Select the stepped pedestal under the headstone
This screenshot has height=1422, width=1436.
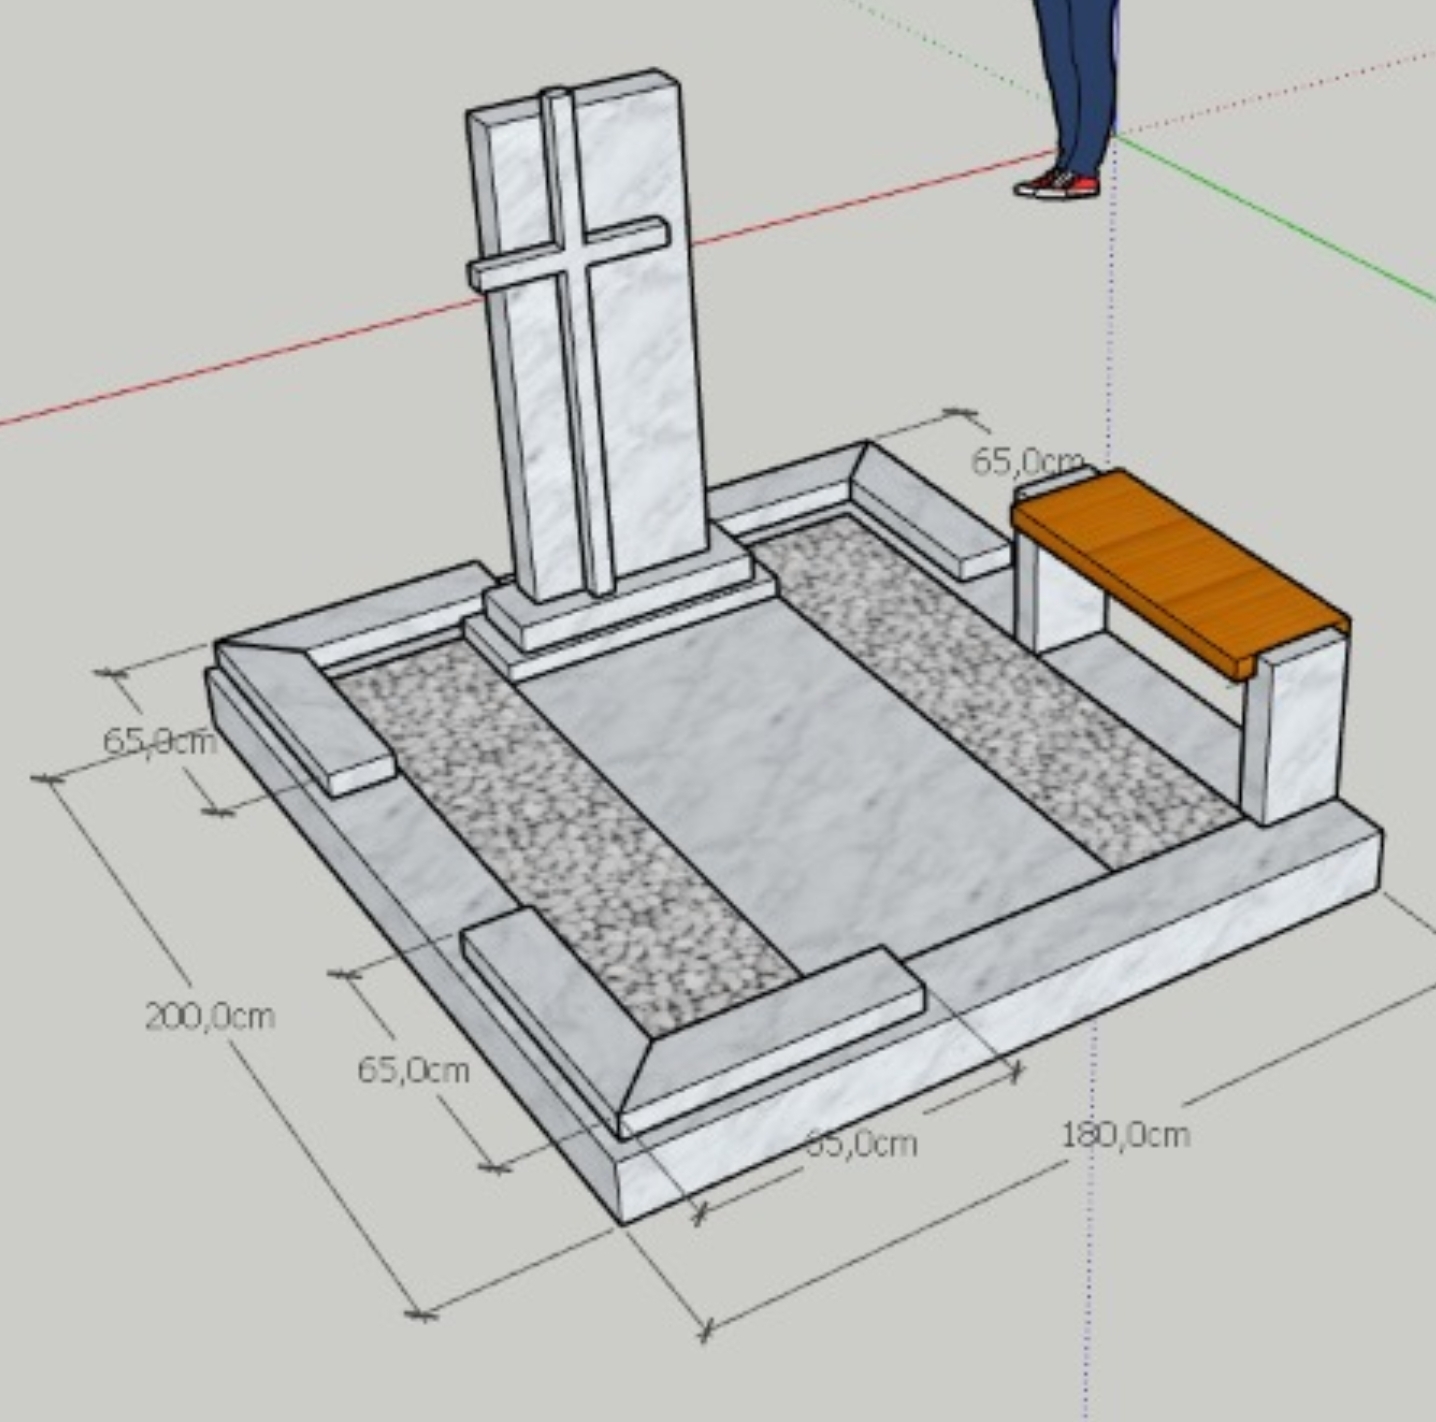[x=620, y=606]
